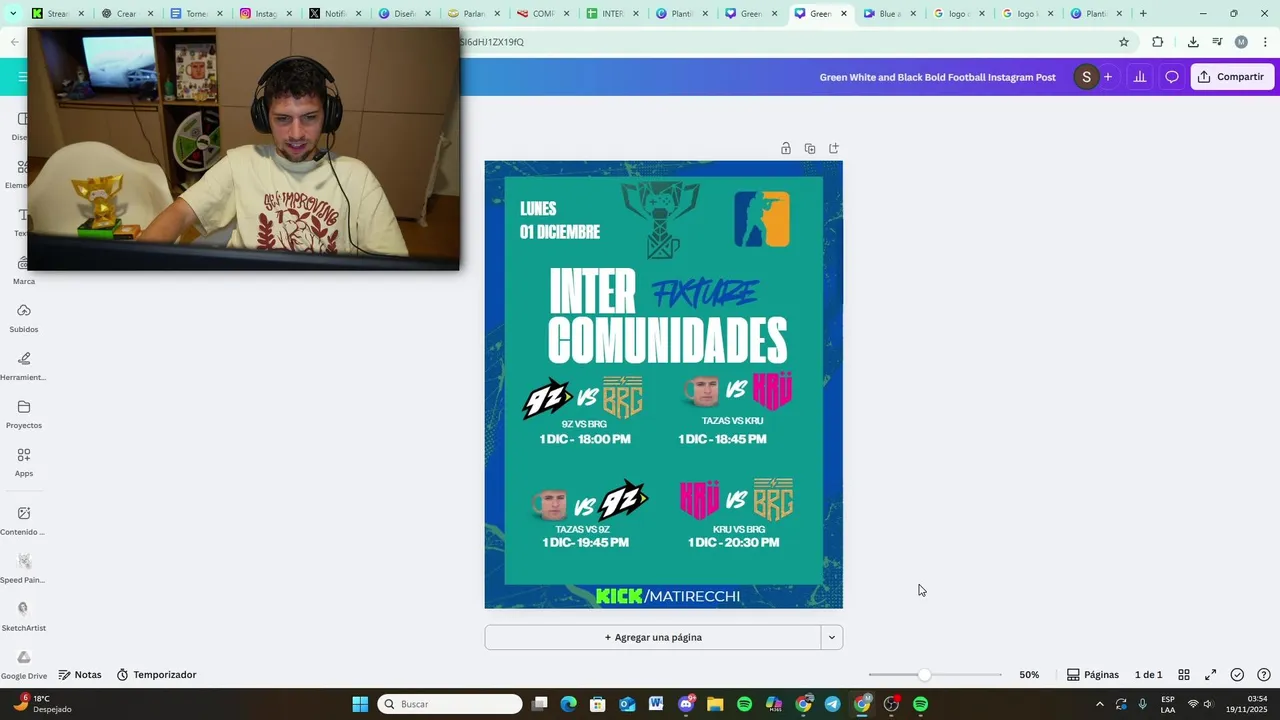Open Chrome downloads icon
Screen dimensions: 1280x720
pyautogui.click(x=1193, y=42)
